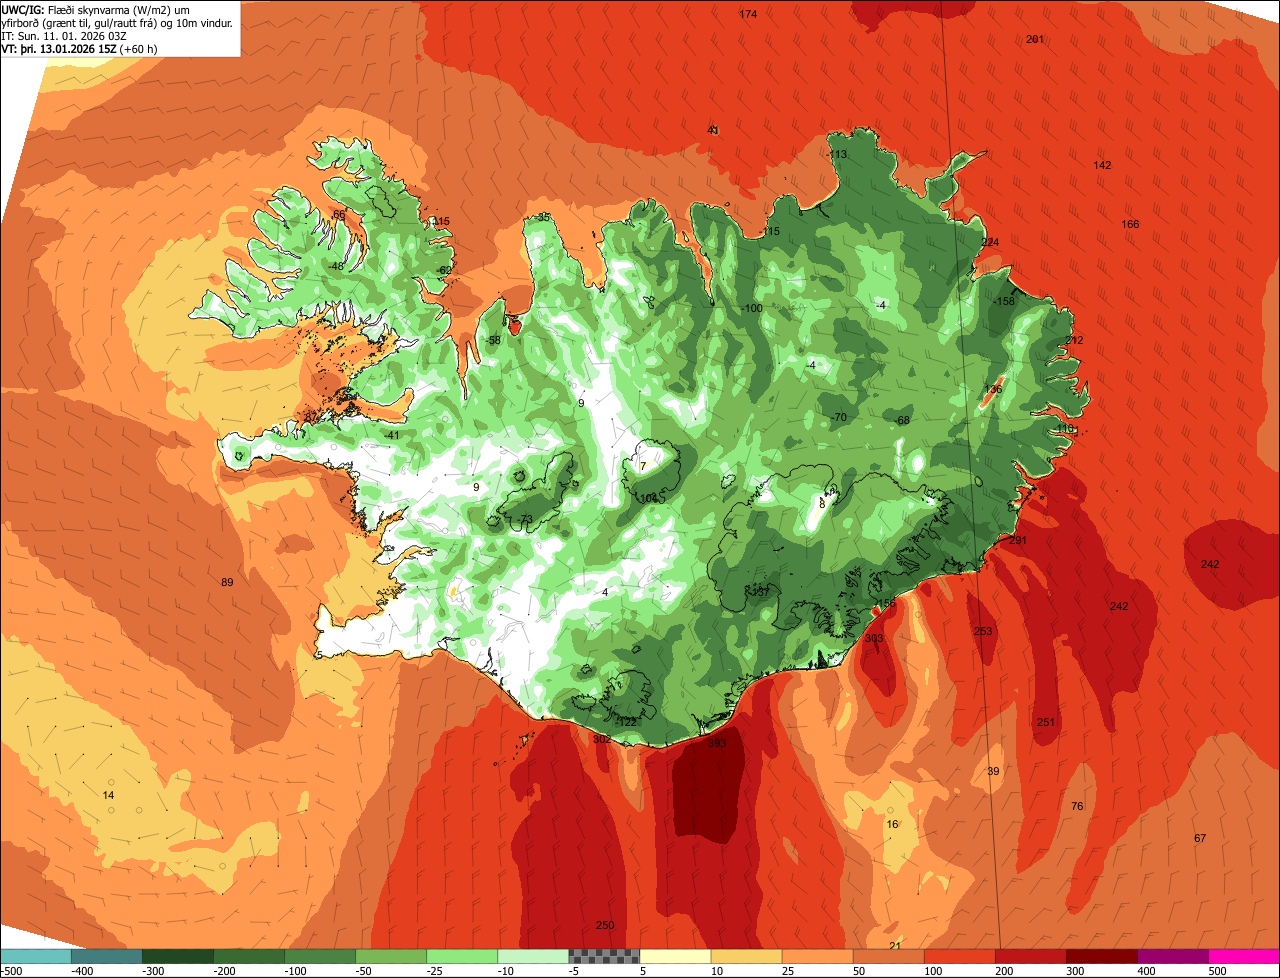Select the -68 value in the eastern highlands

click(x=902, y=420)
